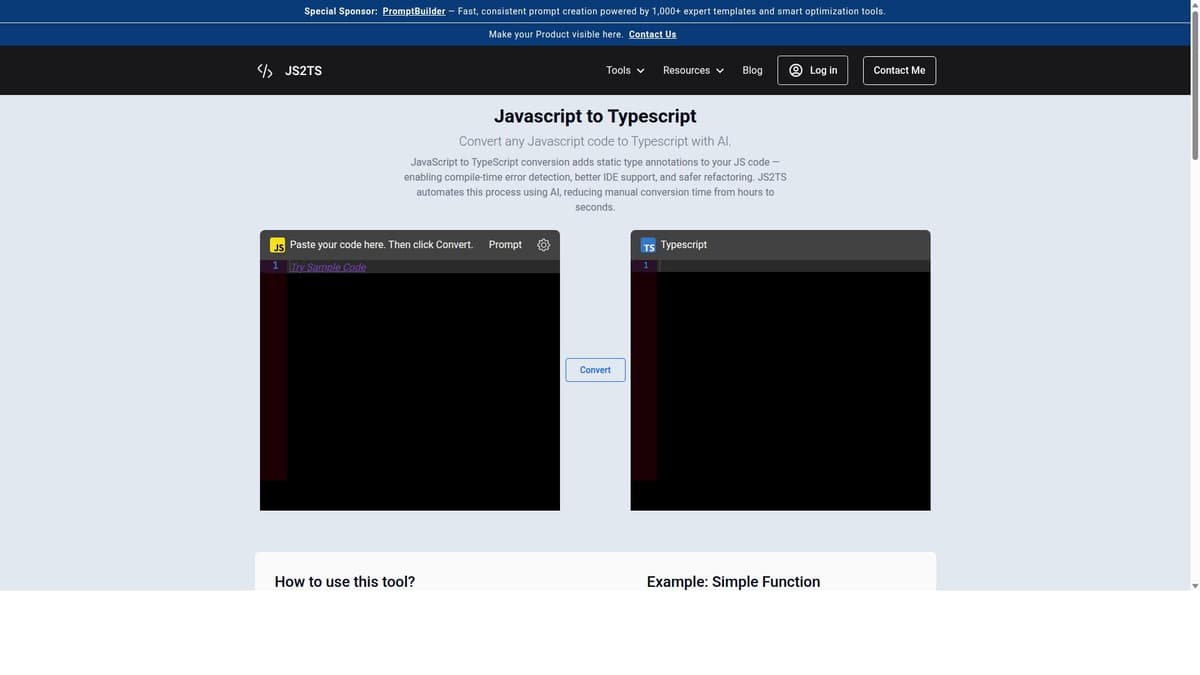The width and height of the screenshot is (1200, 675).
Task: Click into the Typescript output editor area
Action: pyautogui.click(x=793, y=385)
